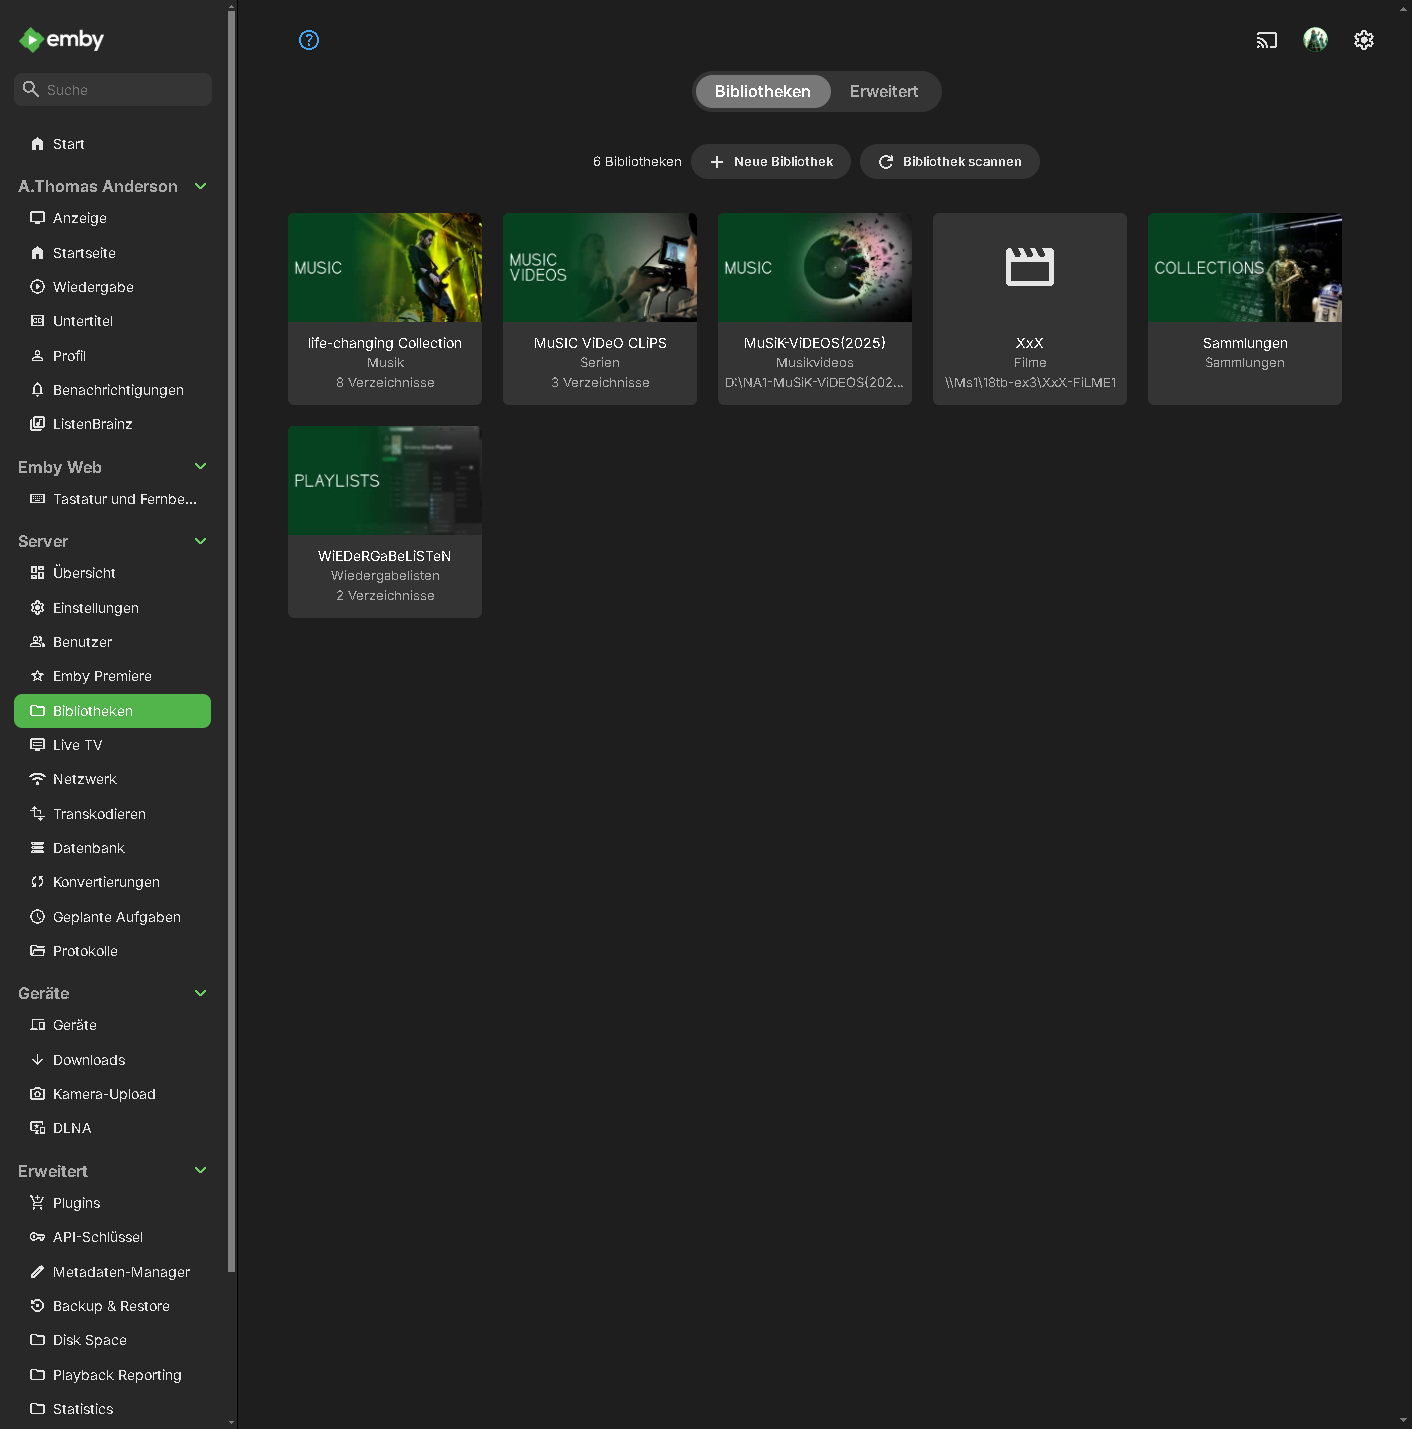1412x1429 pixels.
Task: Switch to the Erweitert tab
Action: tap(883, 91)
